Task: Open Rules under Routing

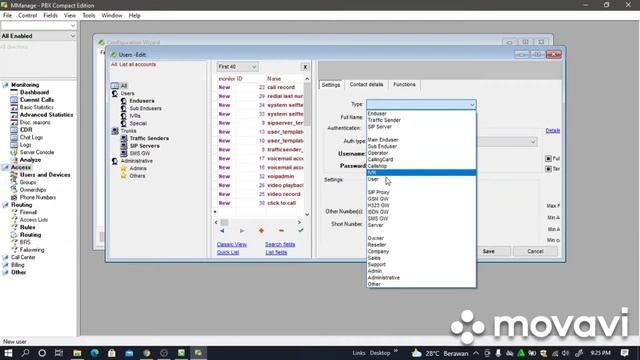Action: coord(27,227)
